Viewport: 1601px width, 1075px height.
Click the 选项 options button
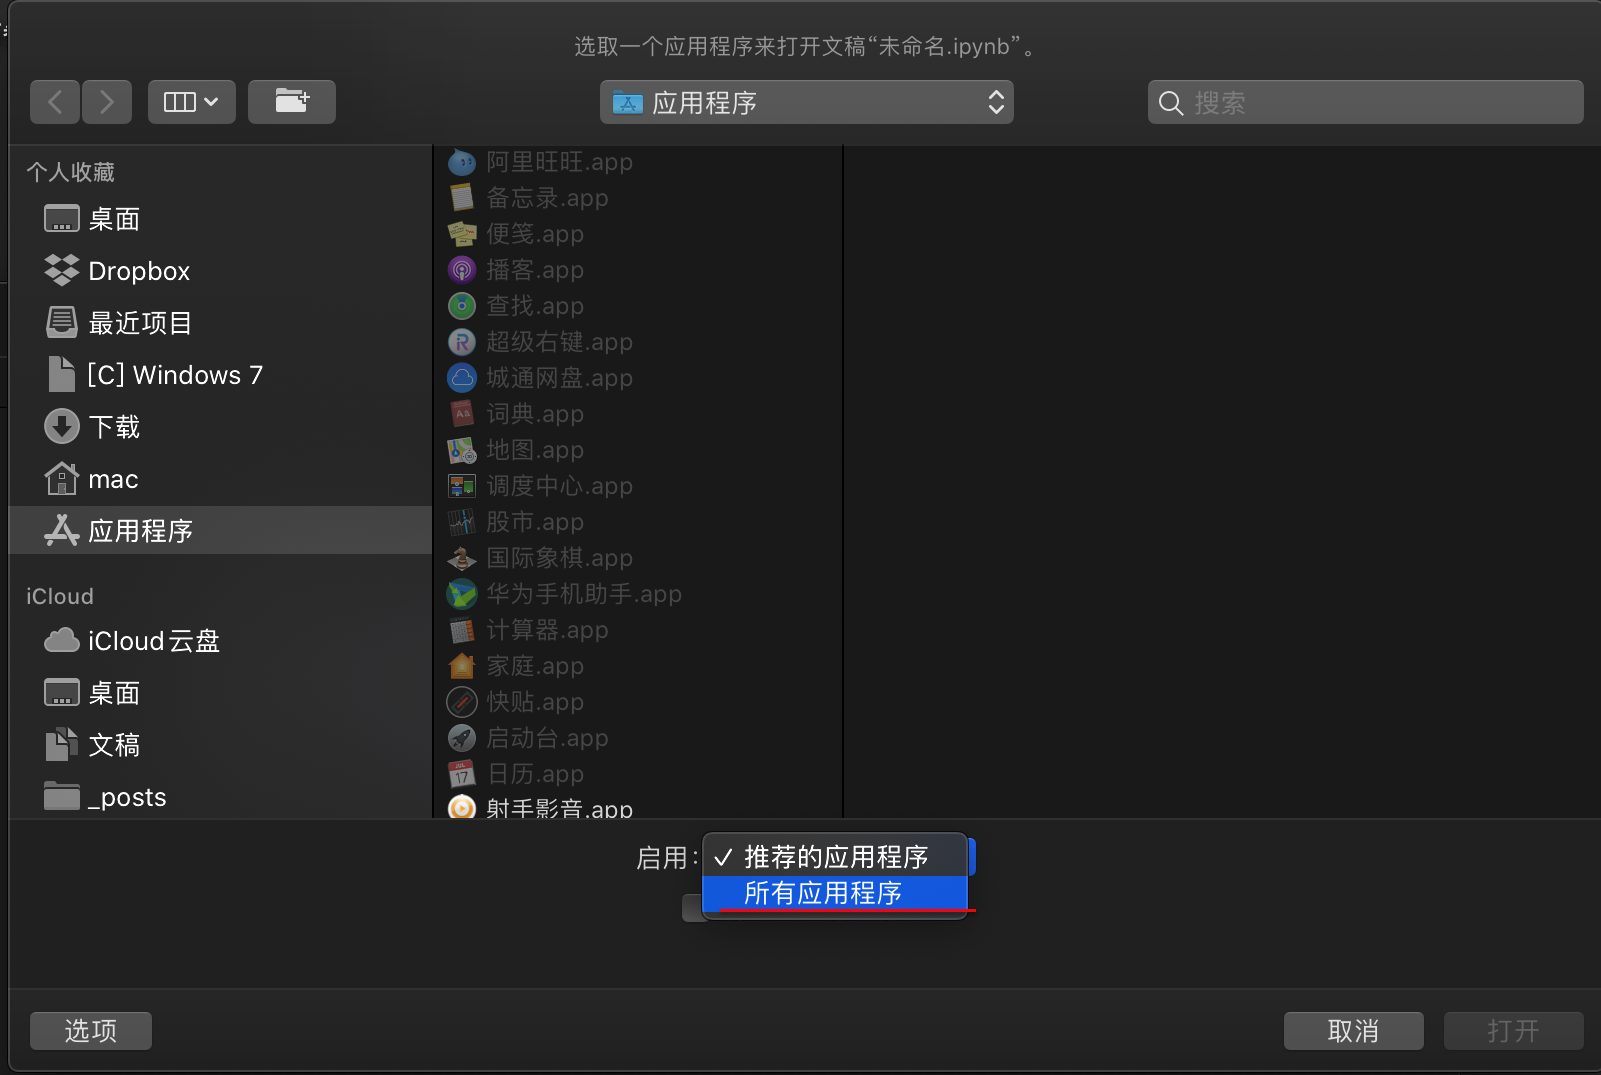[91, 1031]
